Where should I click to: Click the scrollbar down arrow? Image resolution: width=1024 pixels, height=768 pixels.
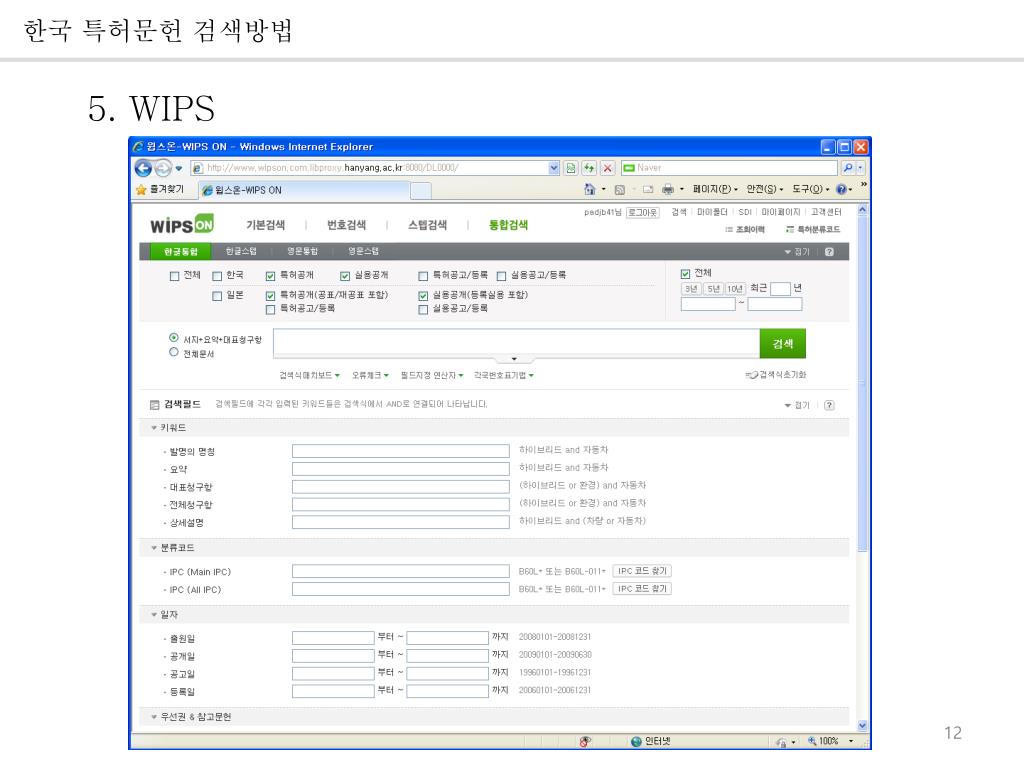[862, 725]
